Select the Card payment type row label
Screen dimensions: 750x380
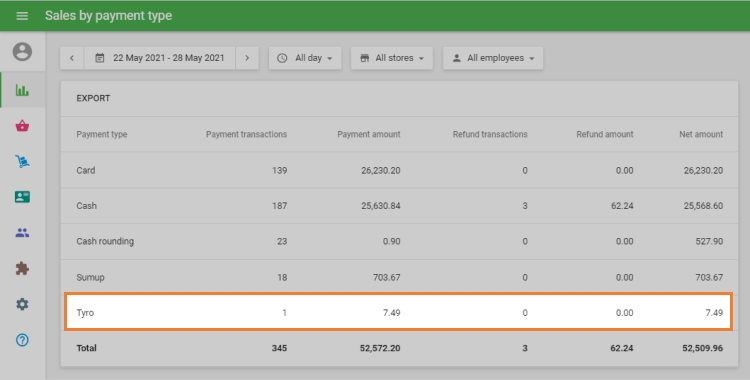pos(86,170)
